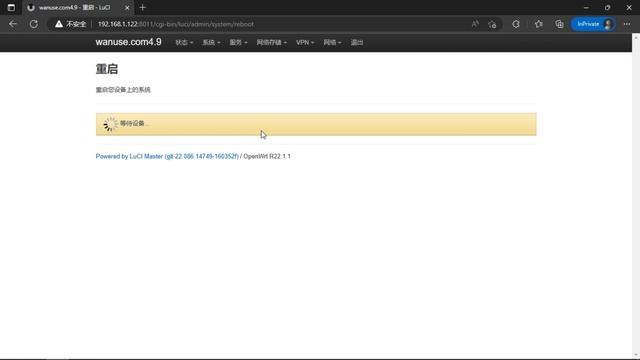640x360 pixels.
Task: Expand the 系统 dropdown menu
Action: (211, 42)
